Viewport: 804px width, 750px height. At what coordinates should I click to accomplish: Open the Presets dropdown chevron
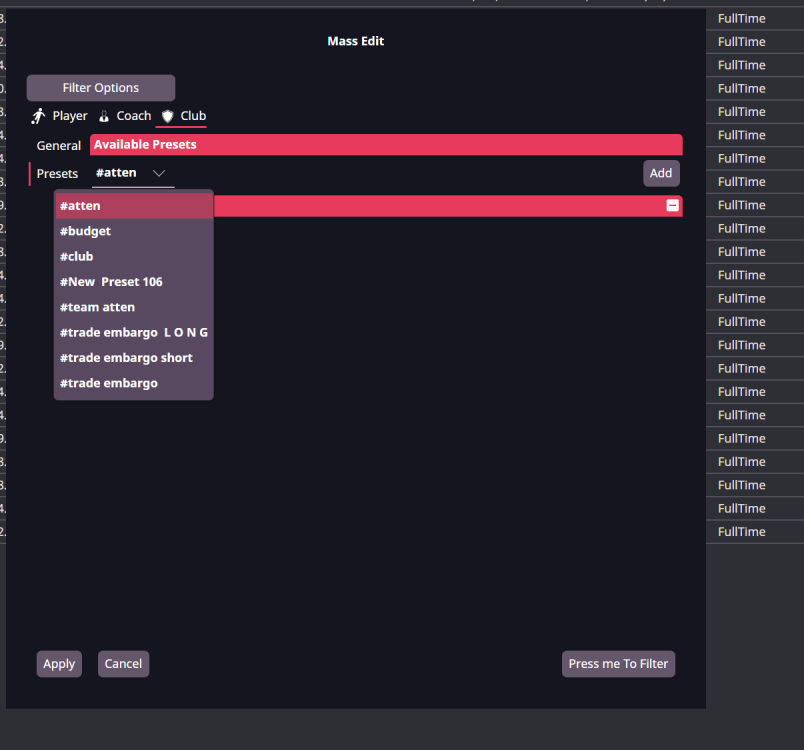[159, 172]
